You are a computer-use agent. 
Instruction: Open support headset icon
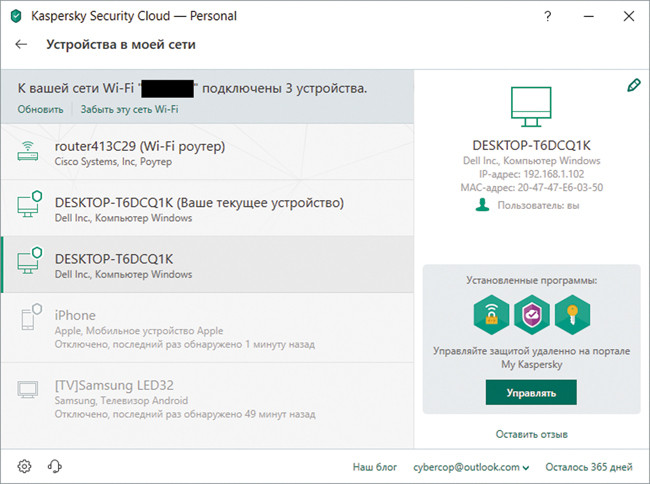pyautogui.click(x=55, y=466)
